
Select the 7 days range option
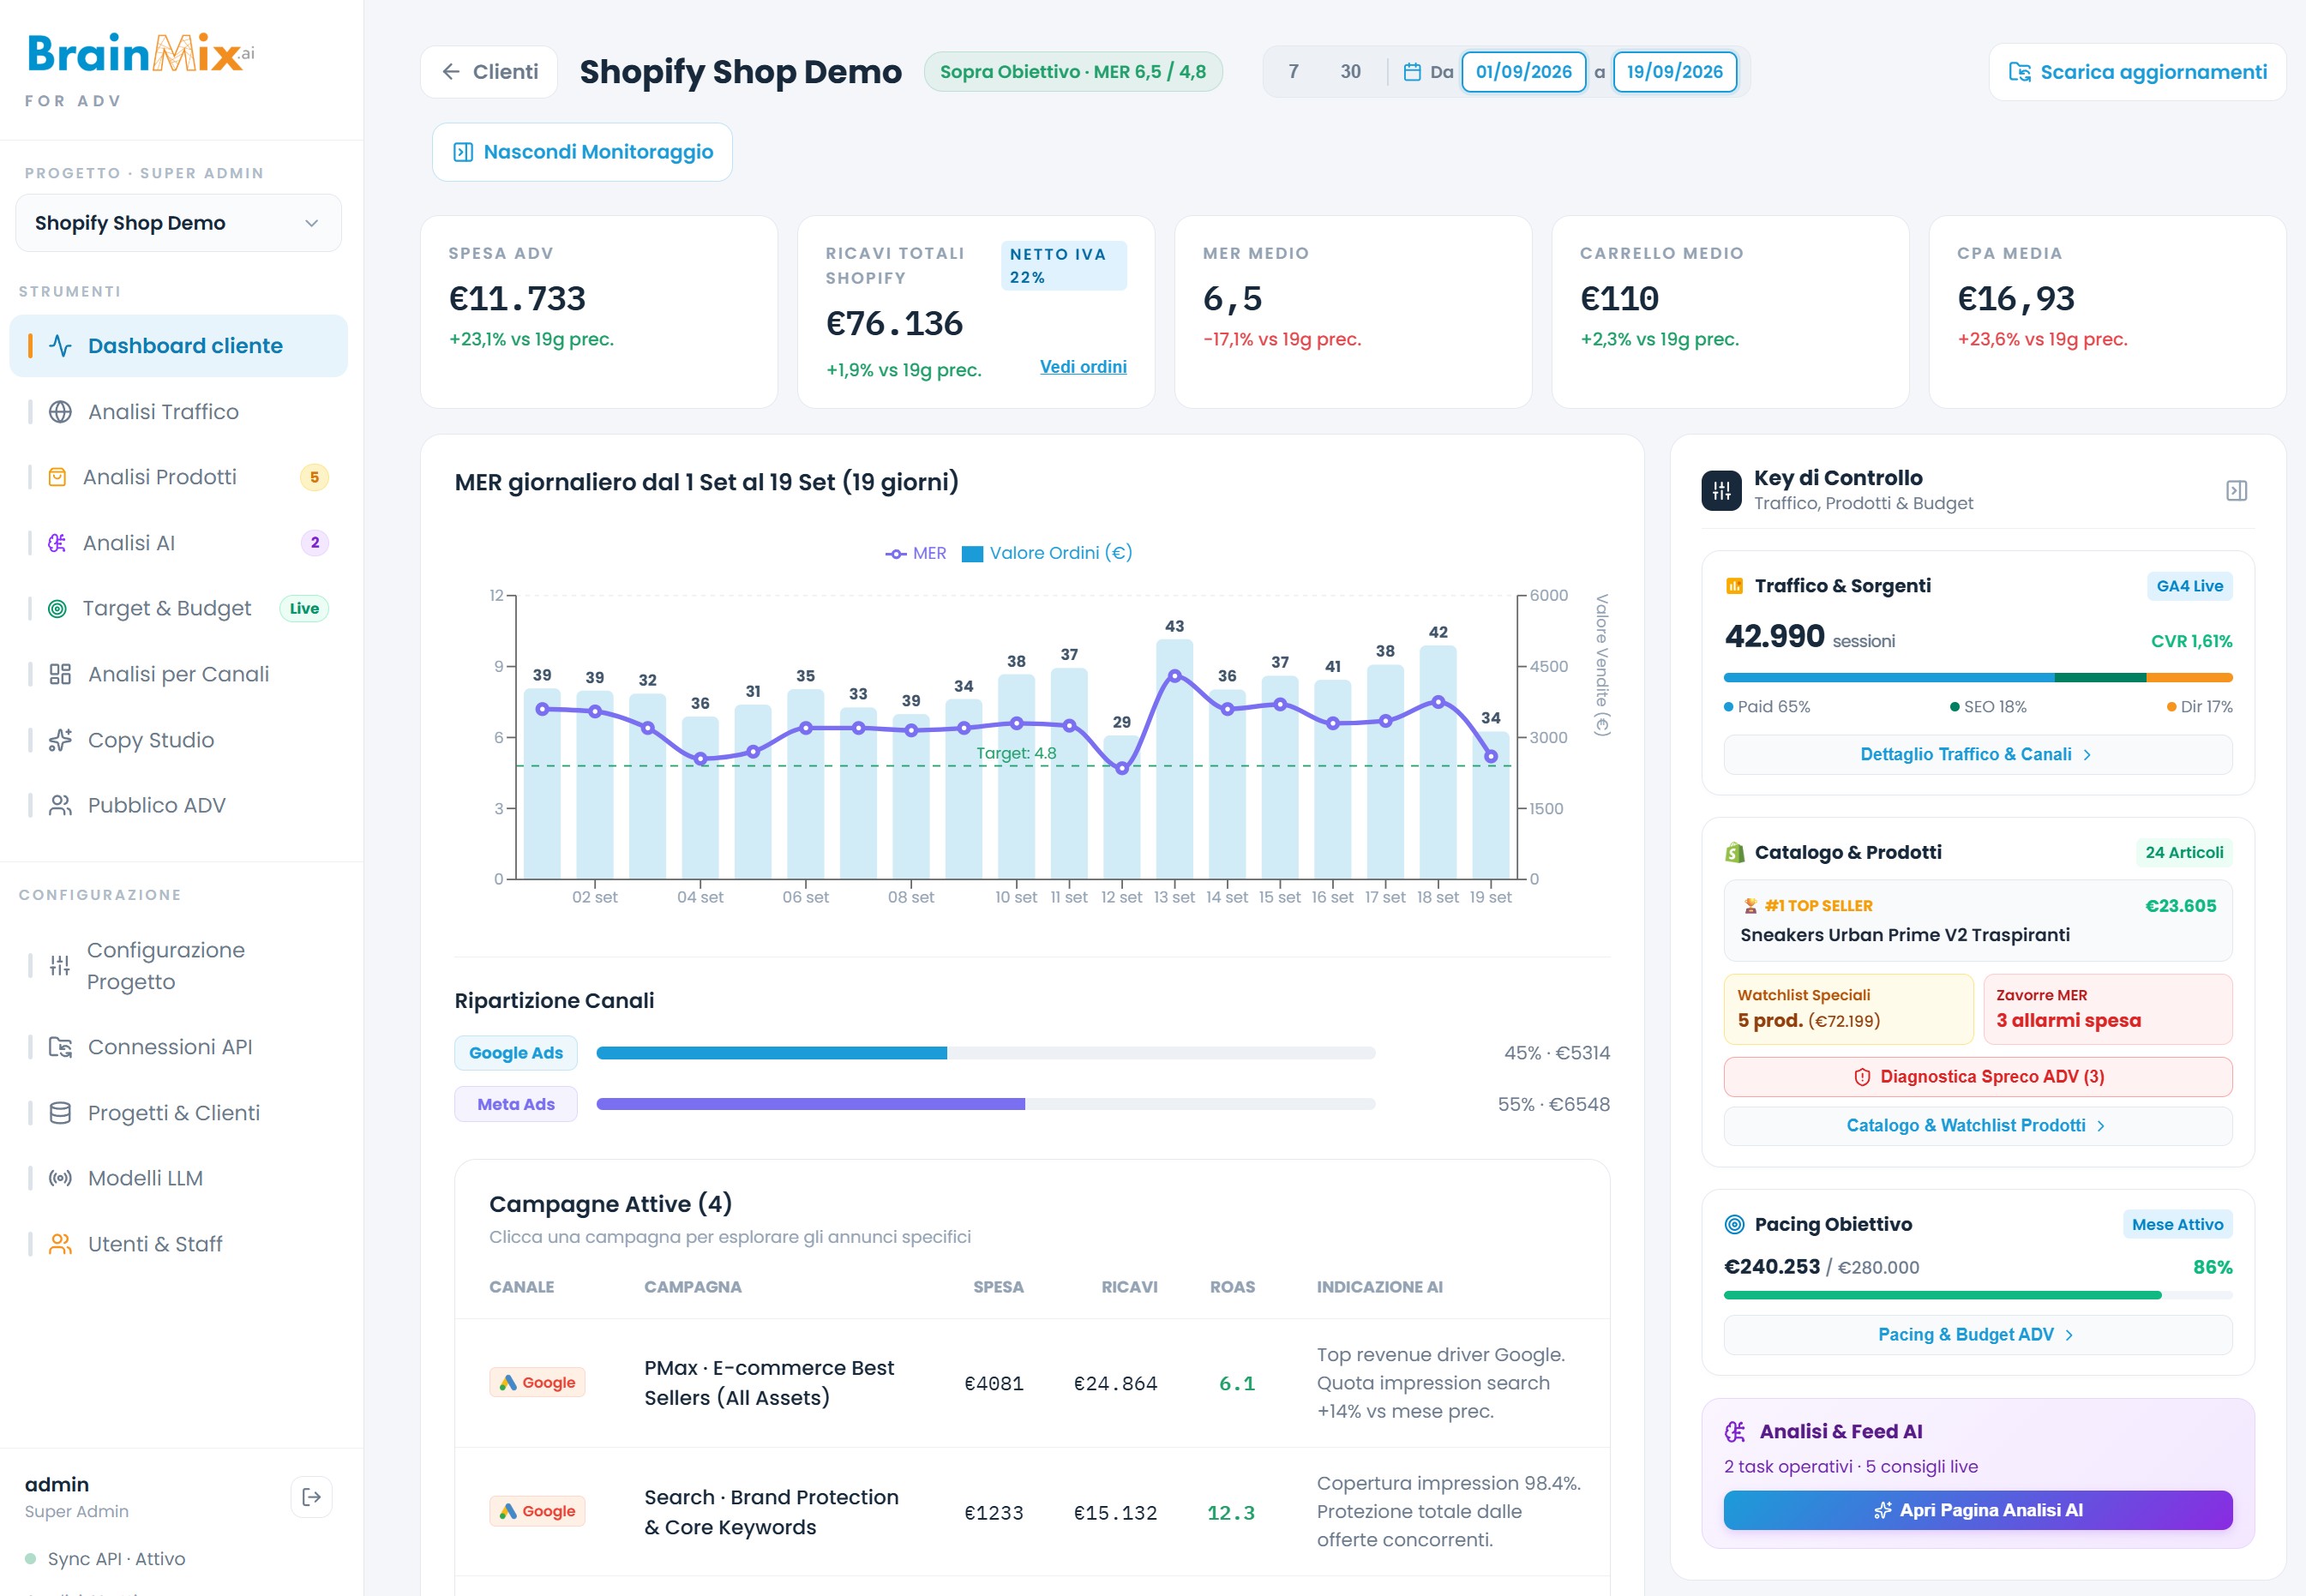pyautogui.click(x=1293, y=72)
